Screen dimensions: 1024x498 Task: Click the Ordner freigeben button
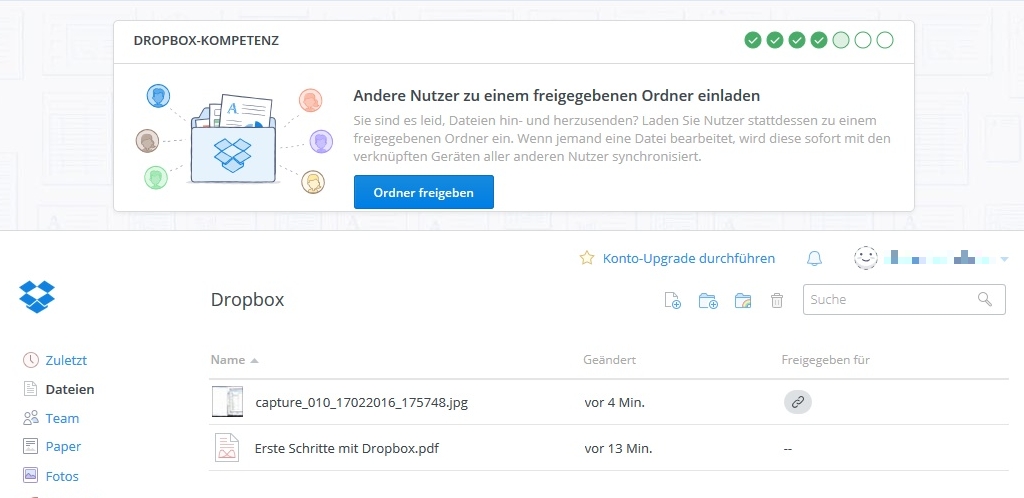point(423,192)
